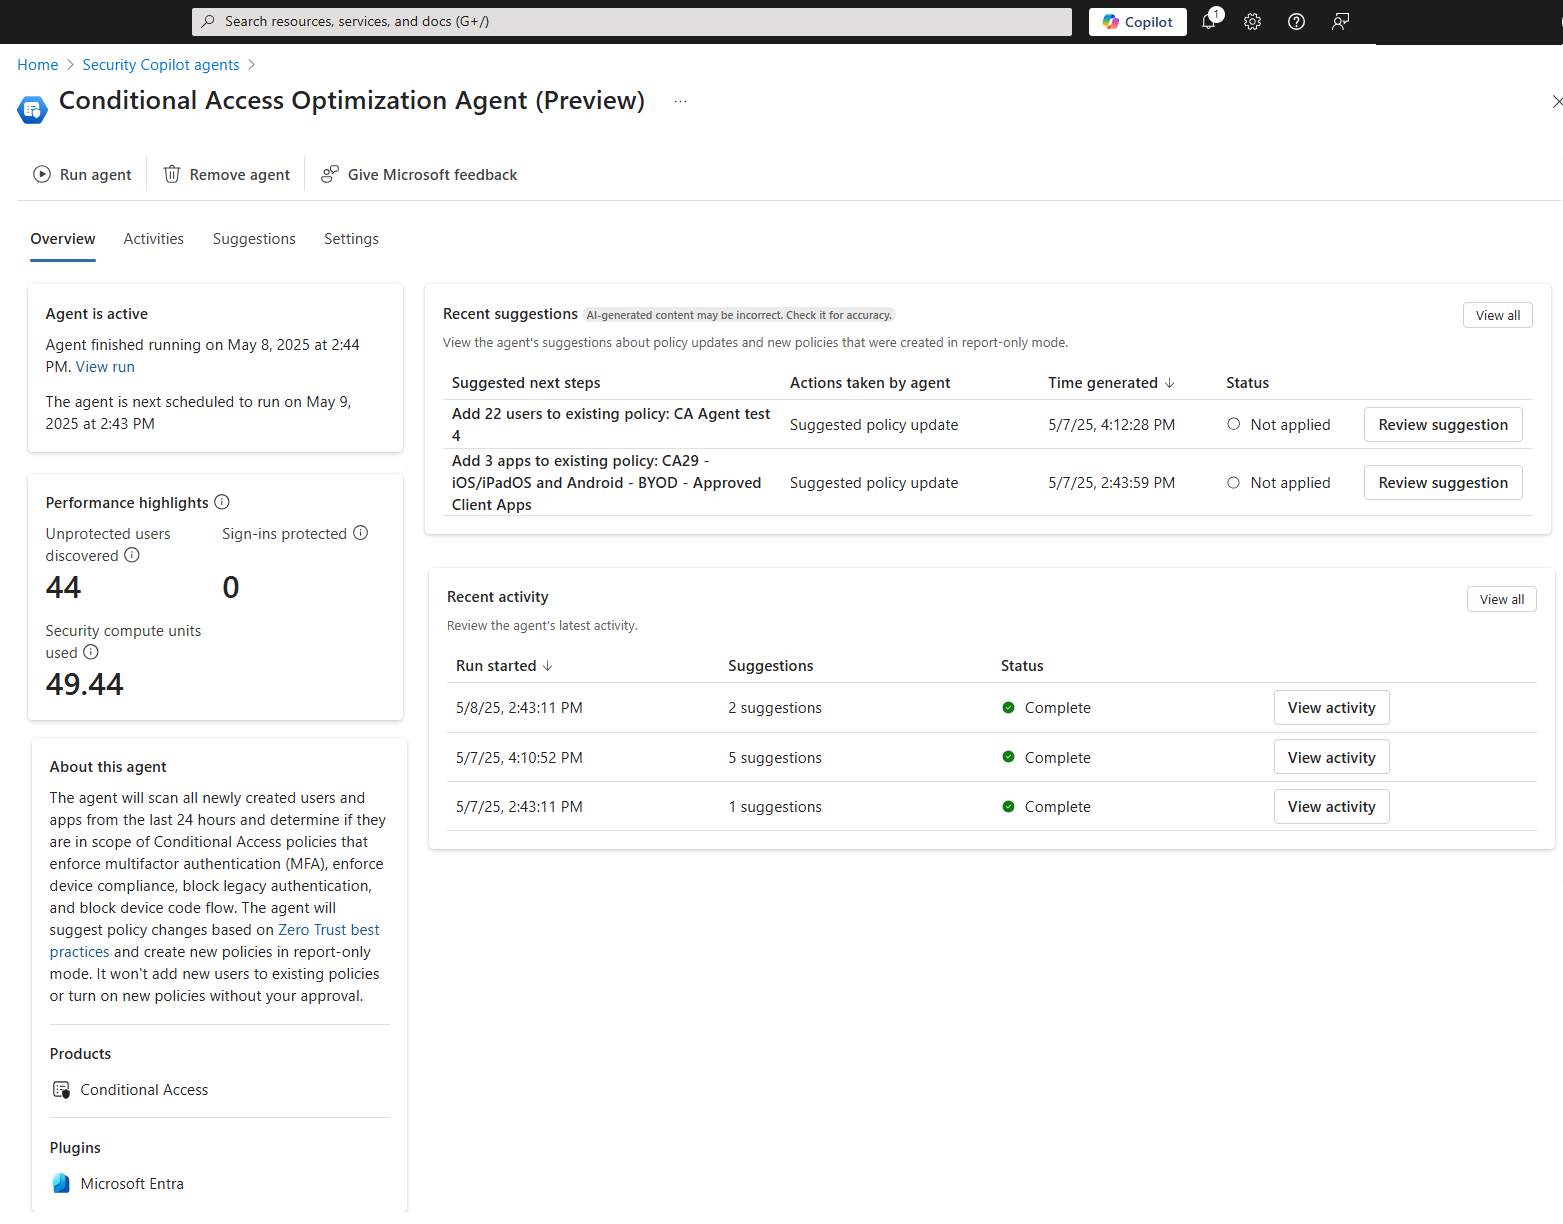Open Security Copilot agents breadcrumb

161,65
